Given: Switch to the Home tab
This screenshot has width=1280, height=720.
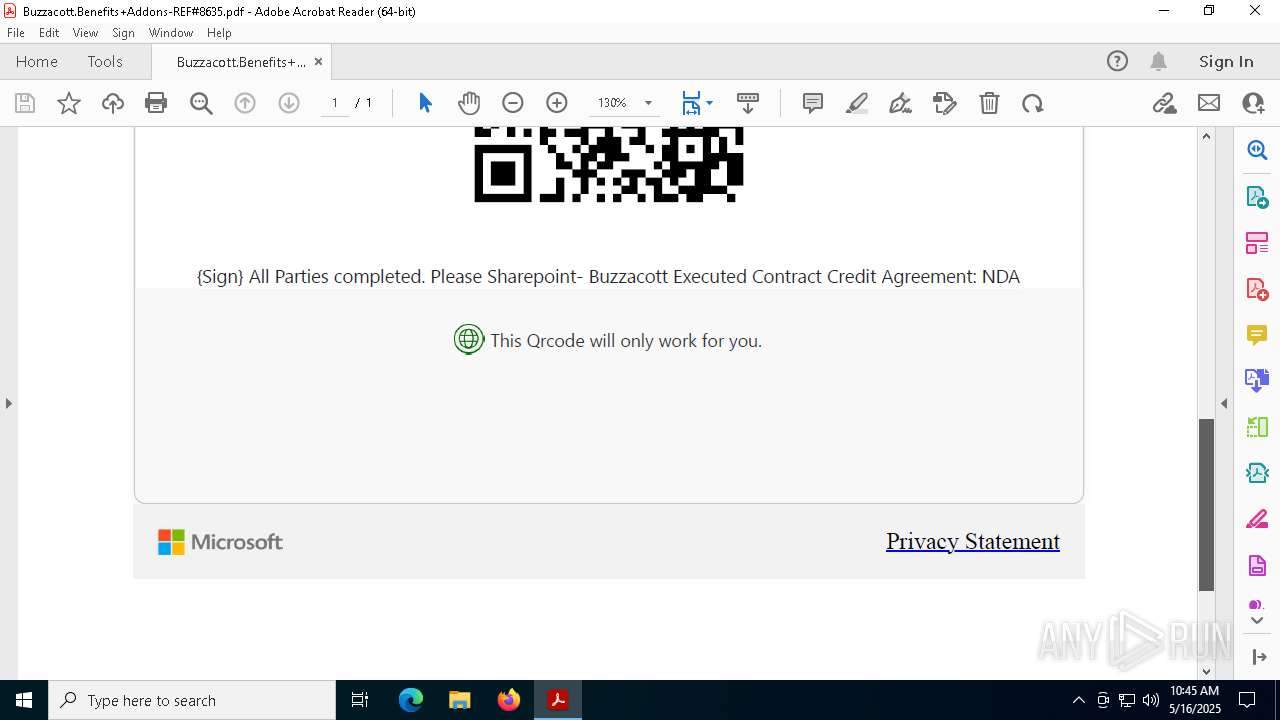Looking at the screenshot, I should click(37, 61).
